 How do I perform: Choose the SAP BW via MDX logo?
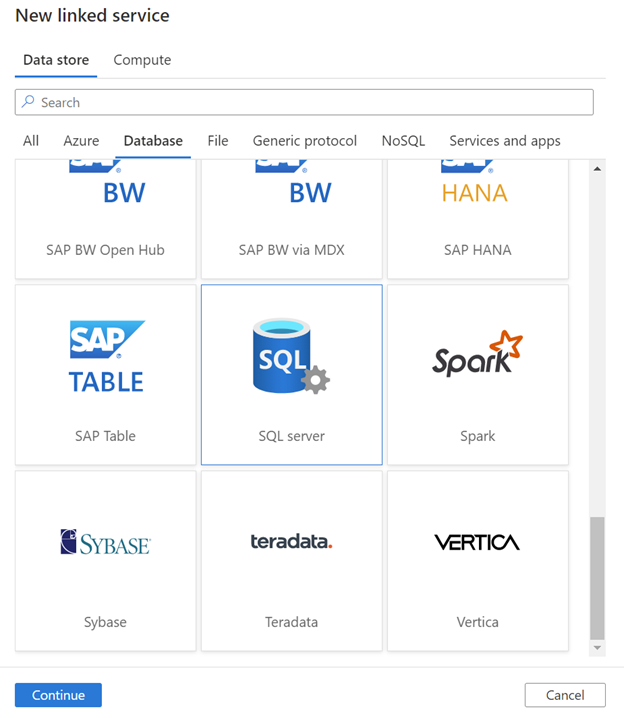click(x=293, y=182)
